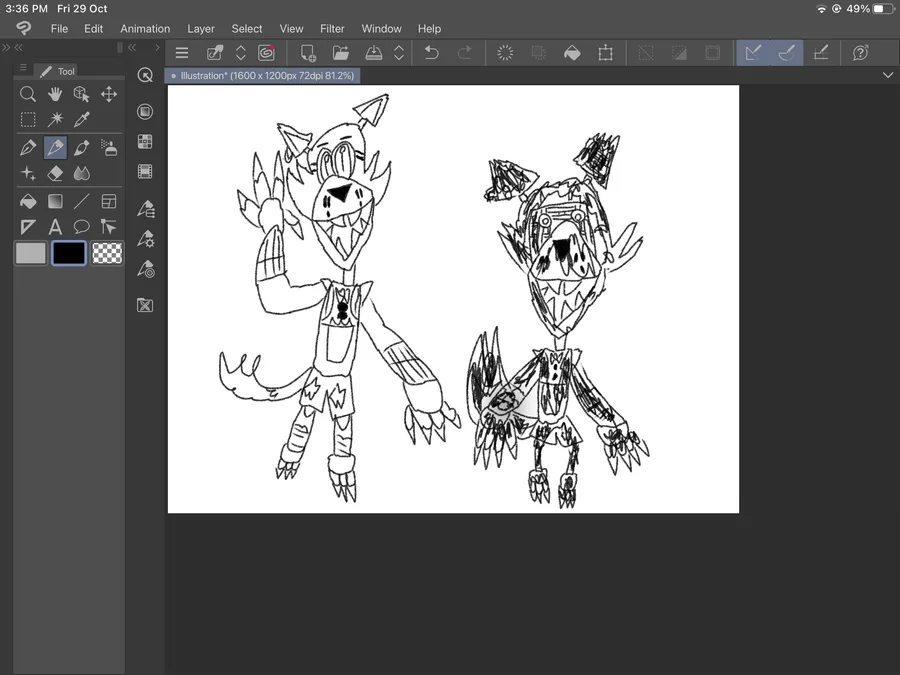
Task: Select the Eyedropper tool
Action: [x=82, y=119]
